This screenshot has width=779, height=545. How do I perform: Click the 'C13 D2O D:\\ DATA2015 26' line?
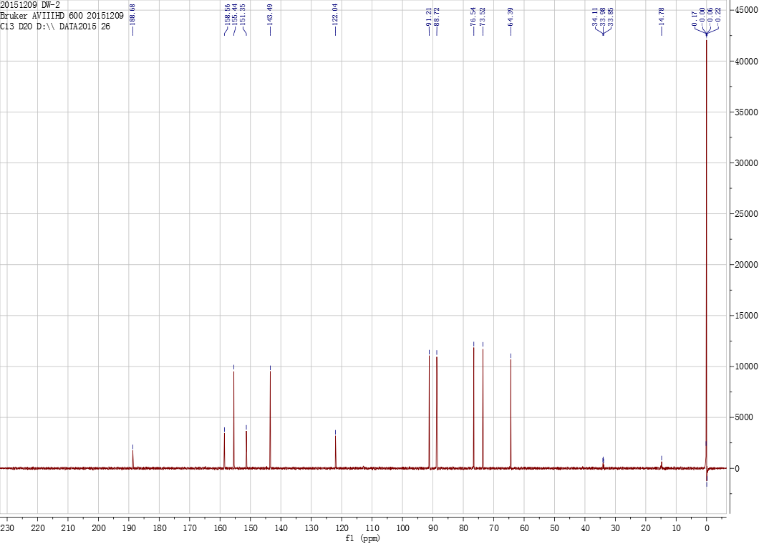coord(55,27)
